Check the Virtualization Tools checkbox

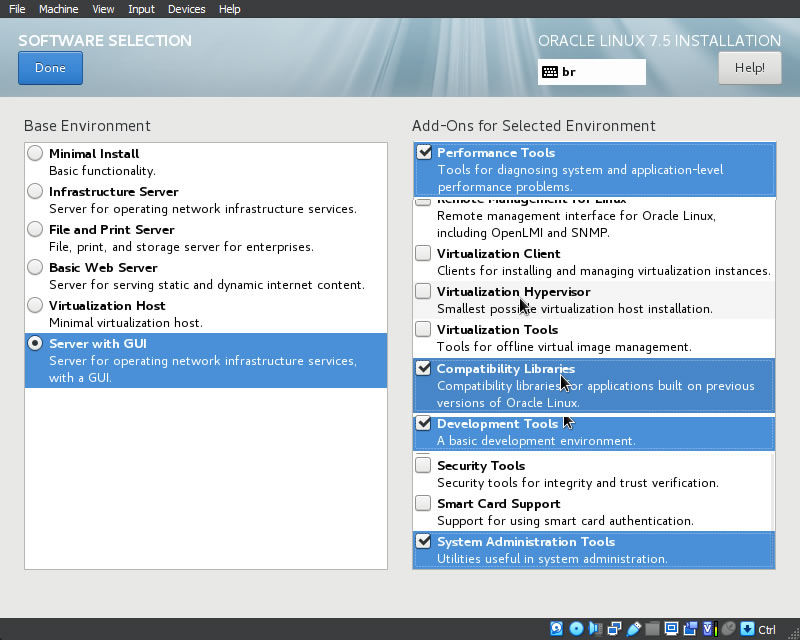click(423, 329)
